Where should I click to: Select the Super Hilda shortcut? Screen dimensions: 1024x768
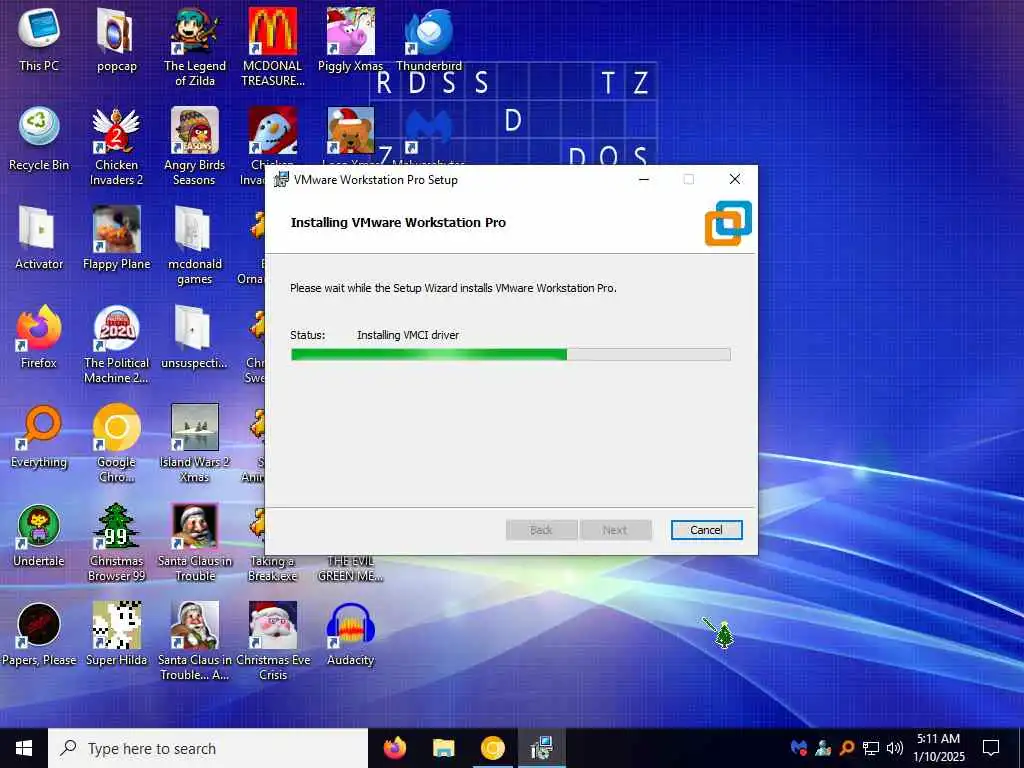[x=116, y=634]
